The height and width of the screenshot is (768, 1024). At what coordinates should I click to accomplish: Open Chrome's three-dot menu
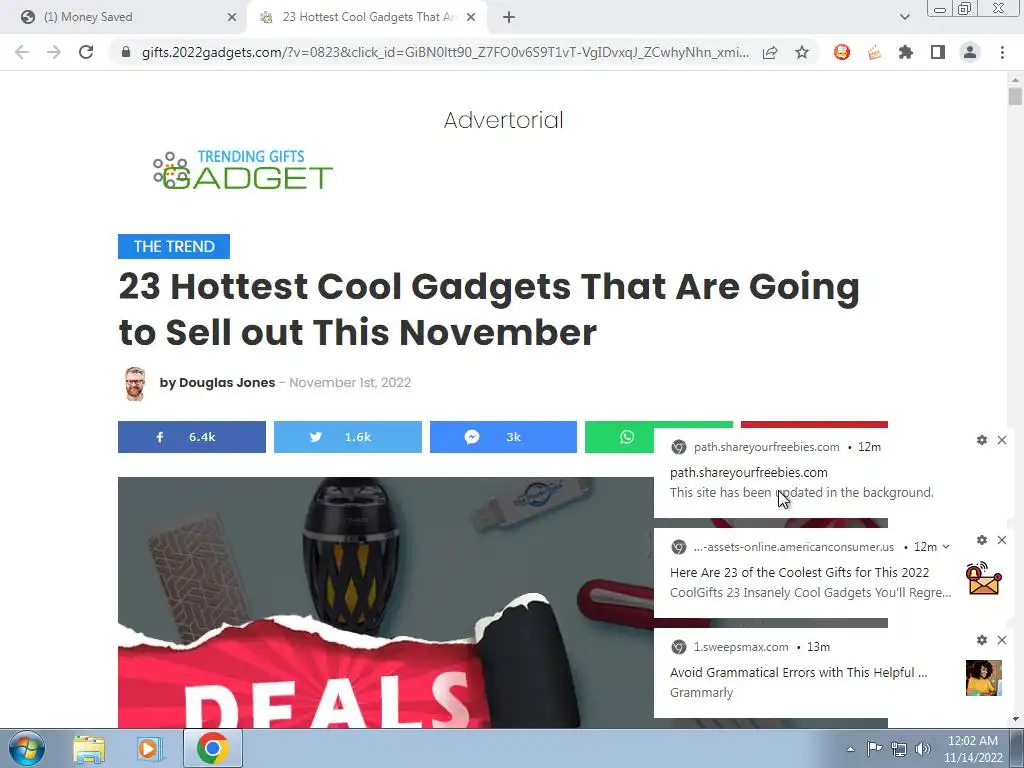1002,52
